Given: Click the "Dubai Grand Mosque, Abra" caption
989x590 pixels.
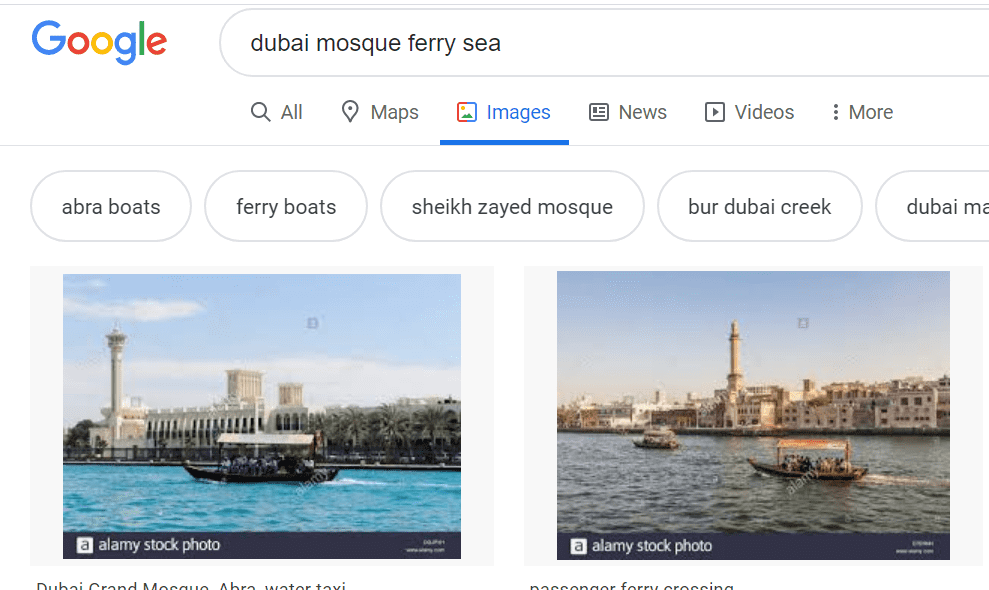Looking at the screenshot, I should (x=190, y=585).
